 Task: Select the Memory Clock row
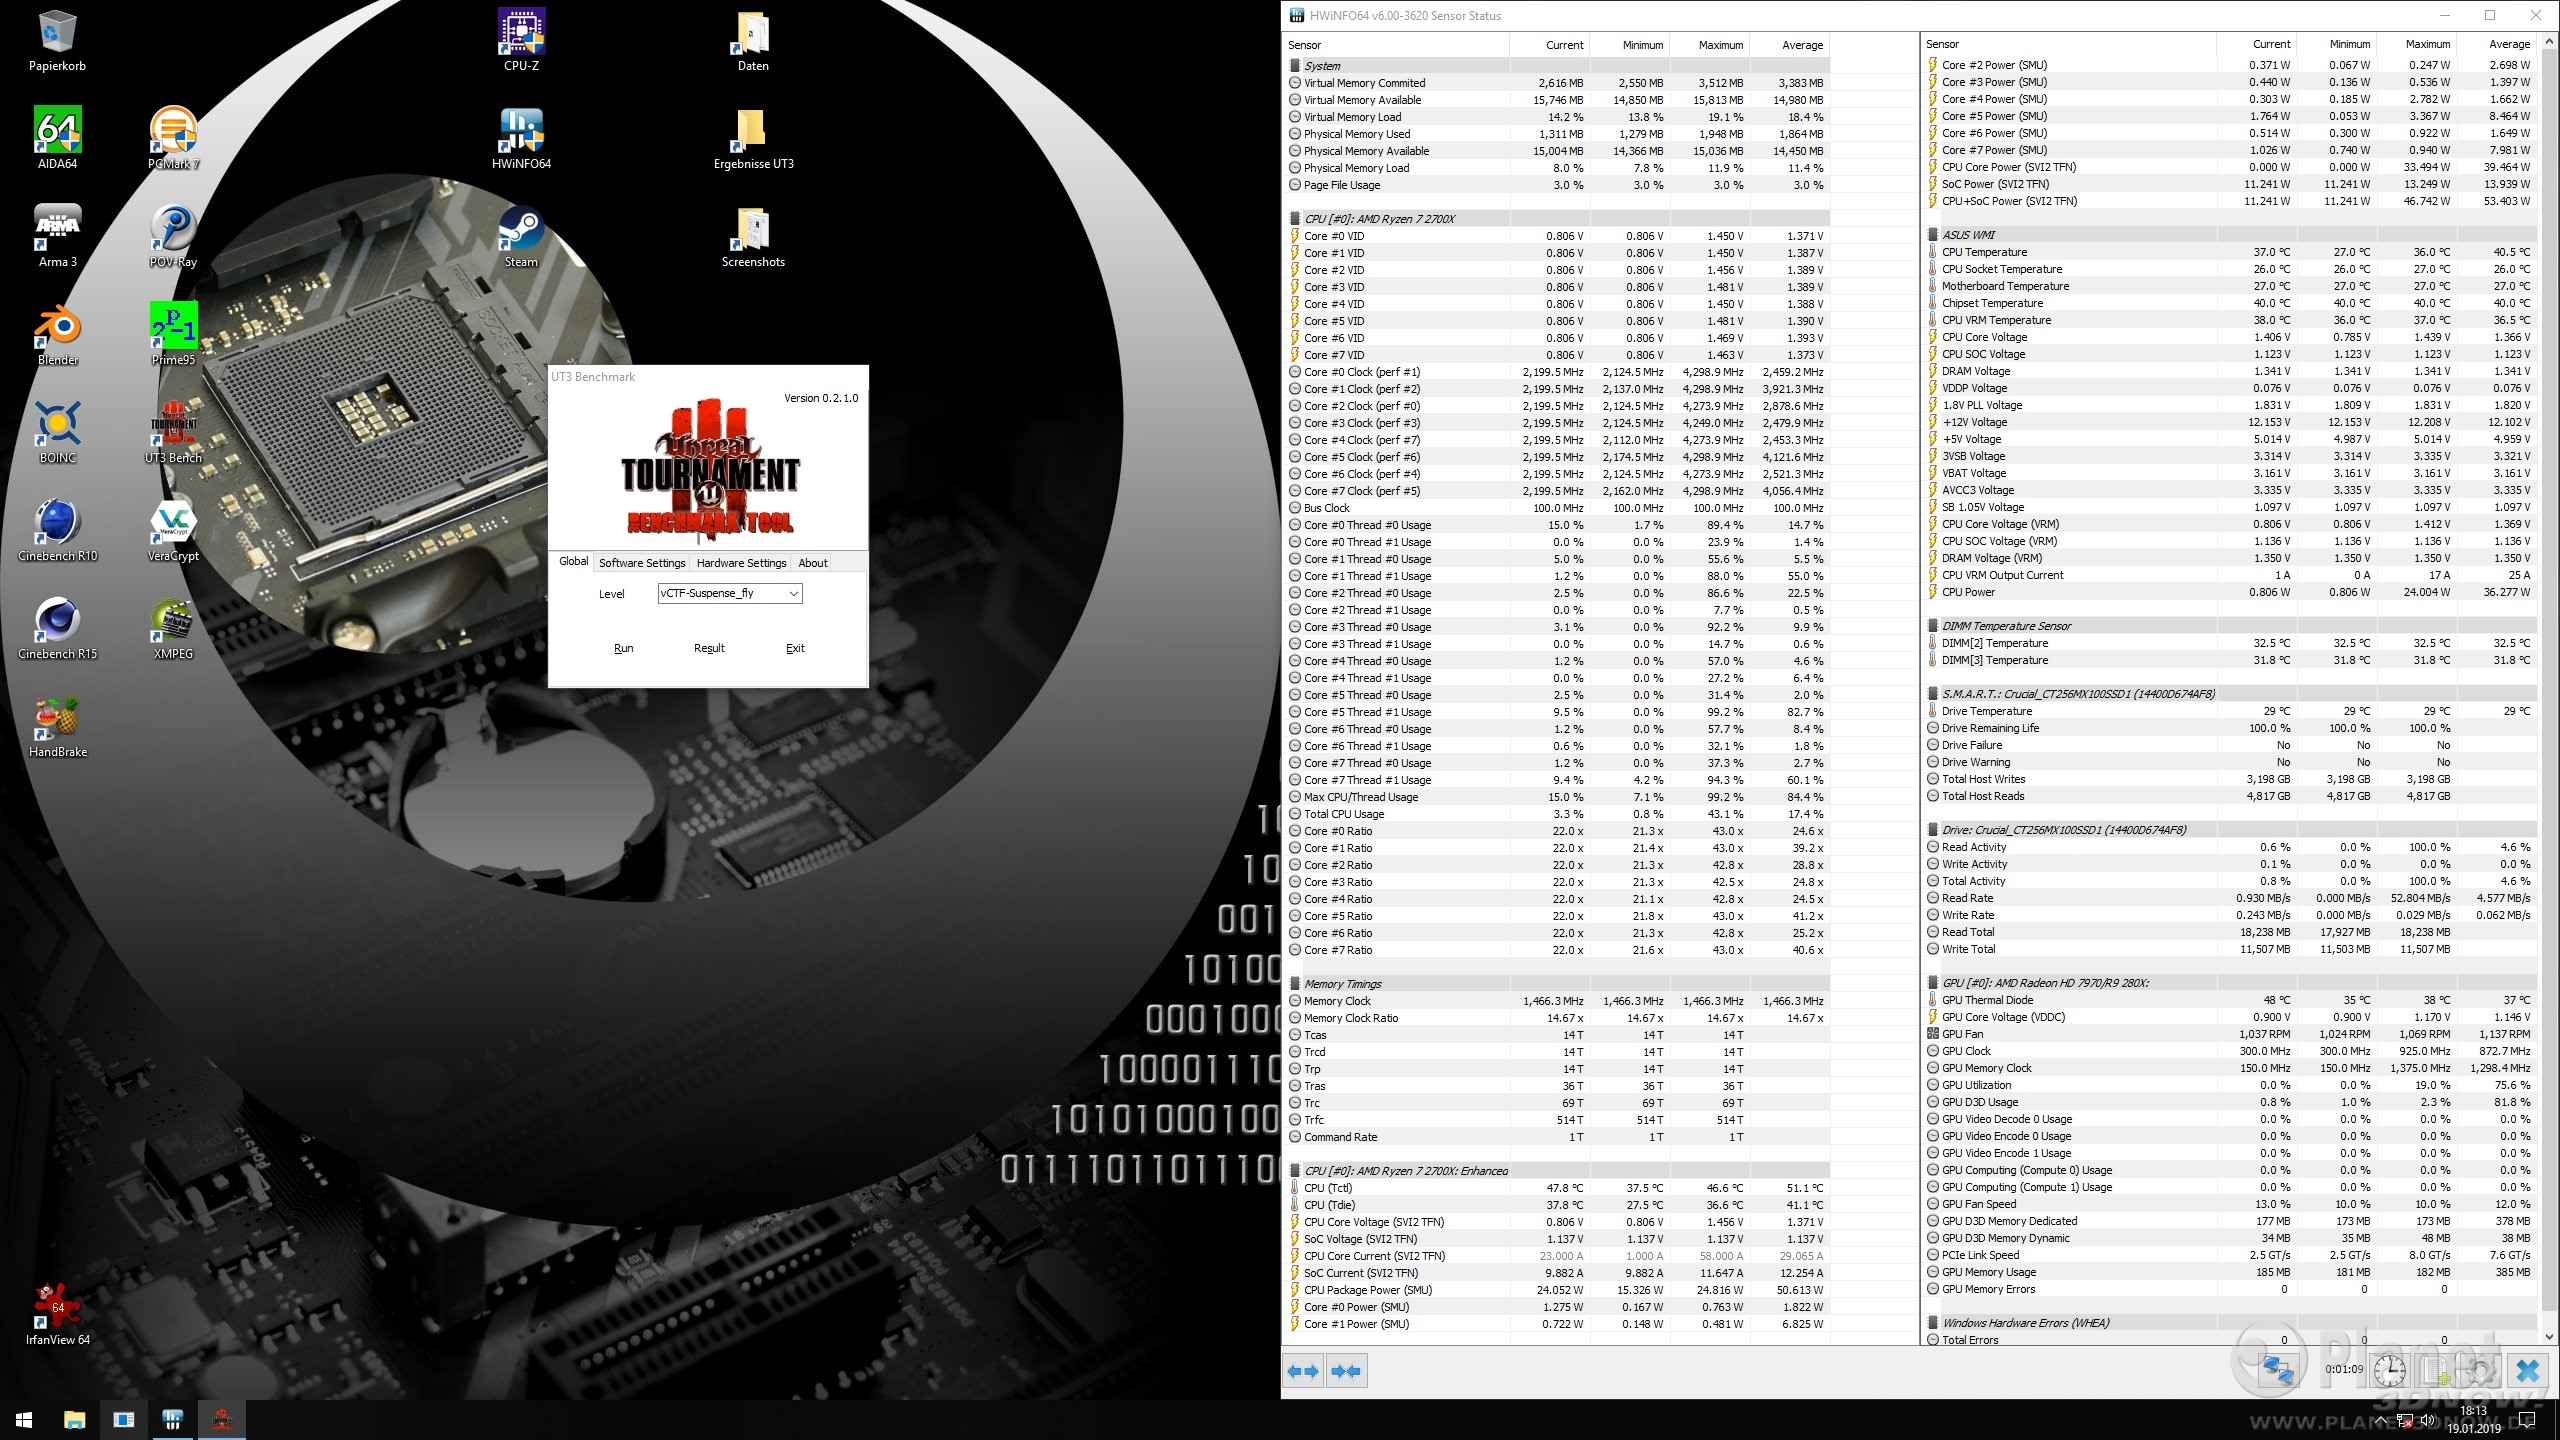(x=1557, y=1001)
